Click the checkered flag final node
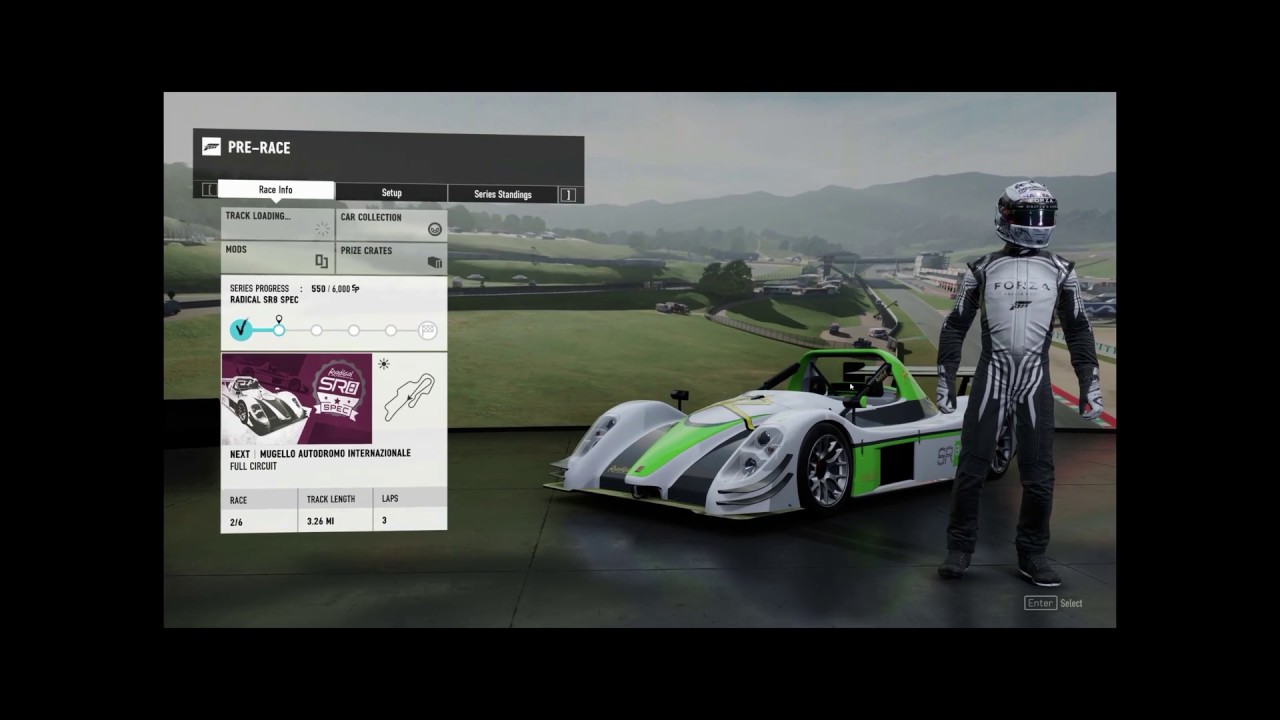1280x720 pixels. pyautogui.click(x=427, y=330)
